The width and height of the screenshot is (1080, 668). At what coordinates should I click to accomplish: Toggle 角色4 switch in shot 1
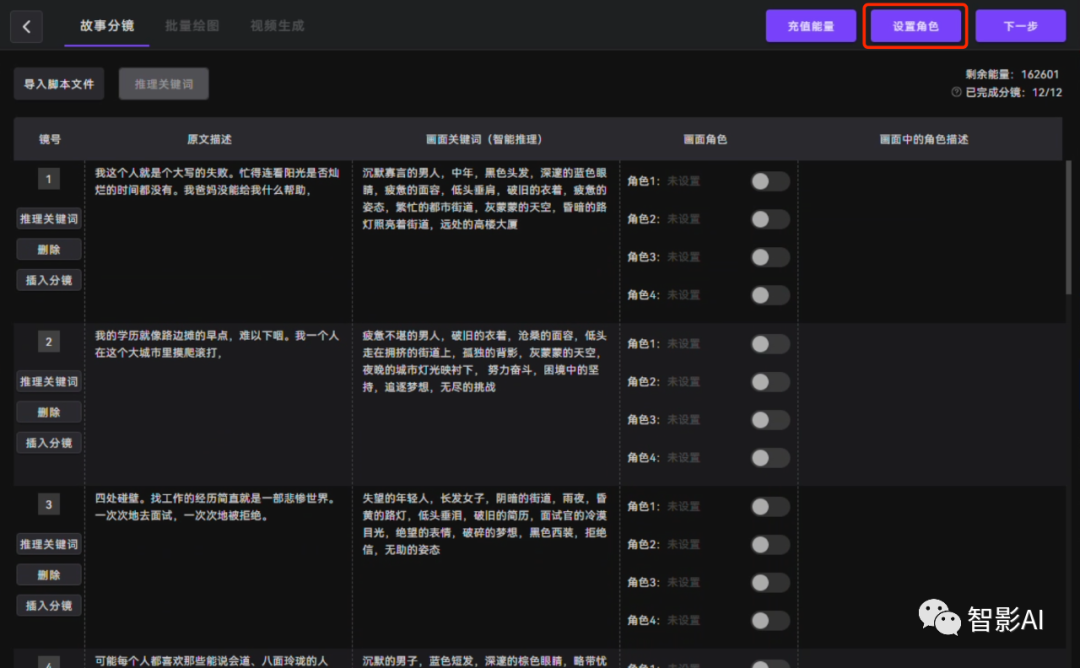(770, 295)
